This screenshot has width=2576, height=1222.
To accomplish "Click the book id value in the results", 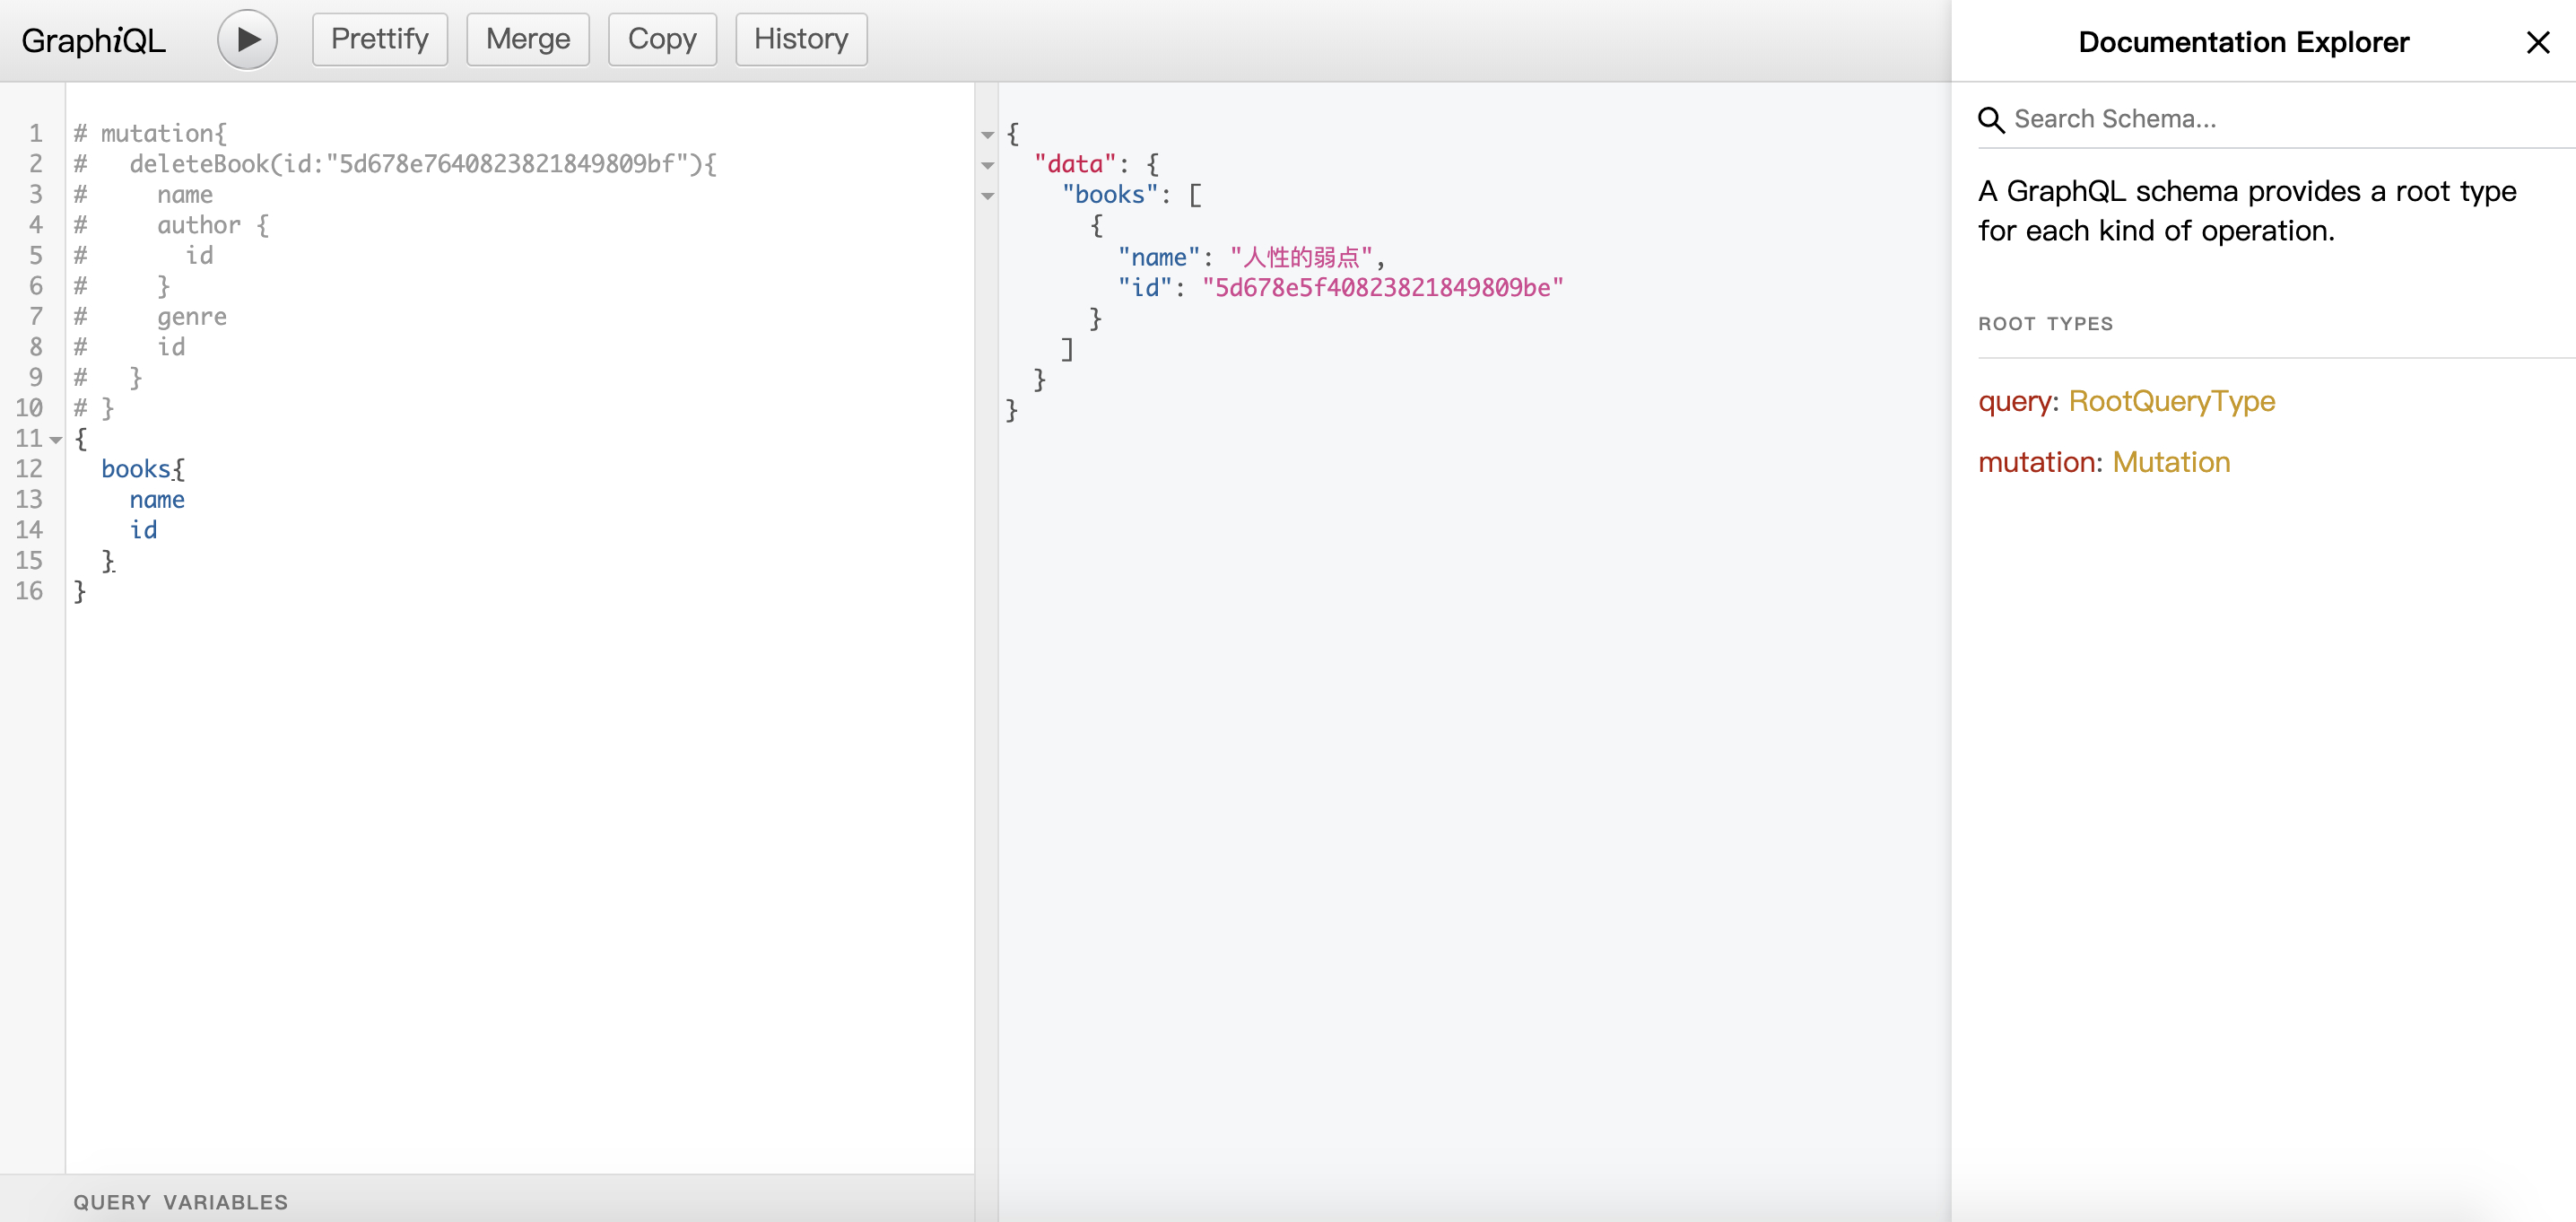I will coord(1382,288).
